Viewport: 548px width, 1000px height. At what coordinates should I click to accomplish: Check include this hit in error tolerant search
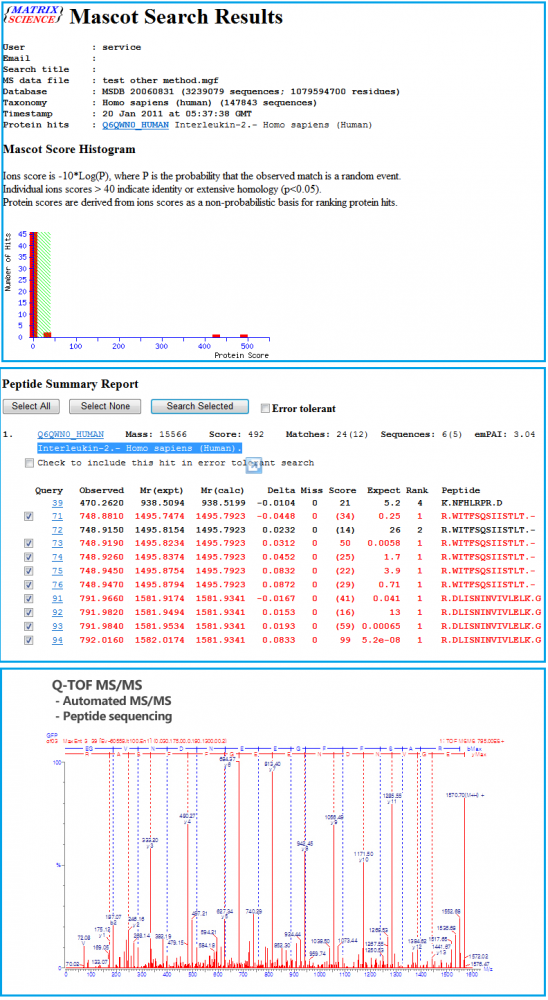(x=29, y=463)
